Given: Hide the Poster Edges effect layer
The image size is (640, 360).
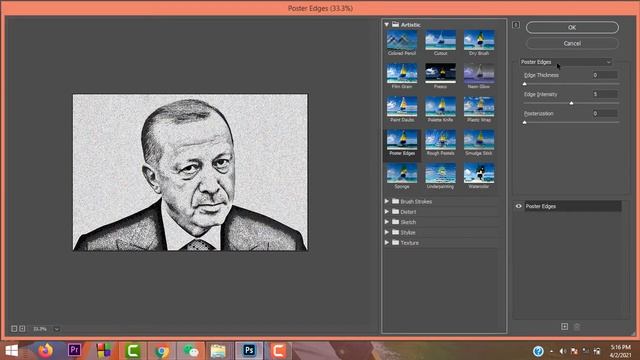Looking at the screenshot, I should [x=518, y=206].
